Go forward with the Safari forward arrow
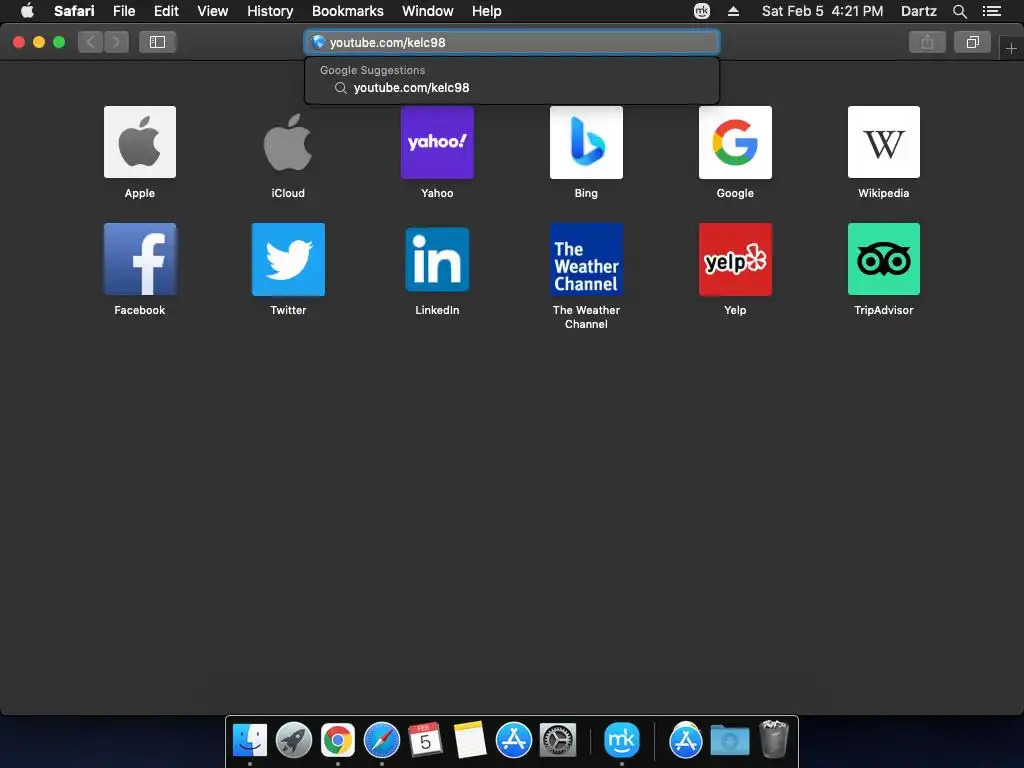Image resolution: width=1024 pixels, height=768 pixels. [116, 42]
